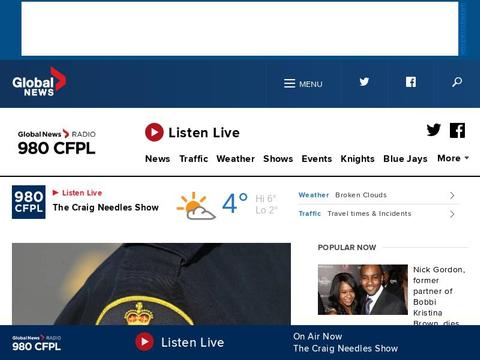Click the partly cloudy weather icon
The height and width of the screenshot is (360, 480).
[196, 205]
